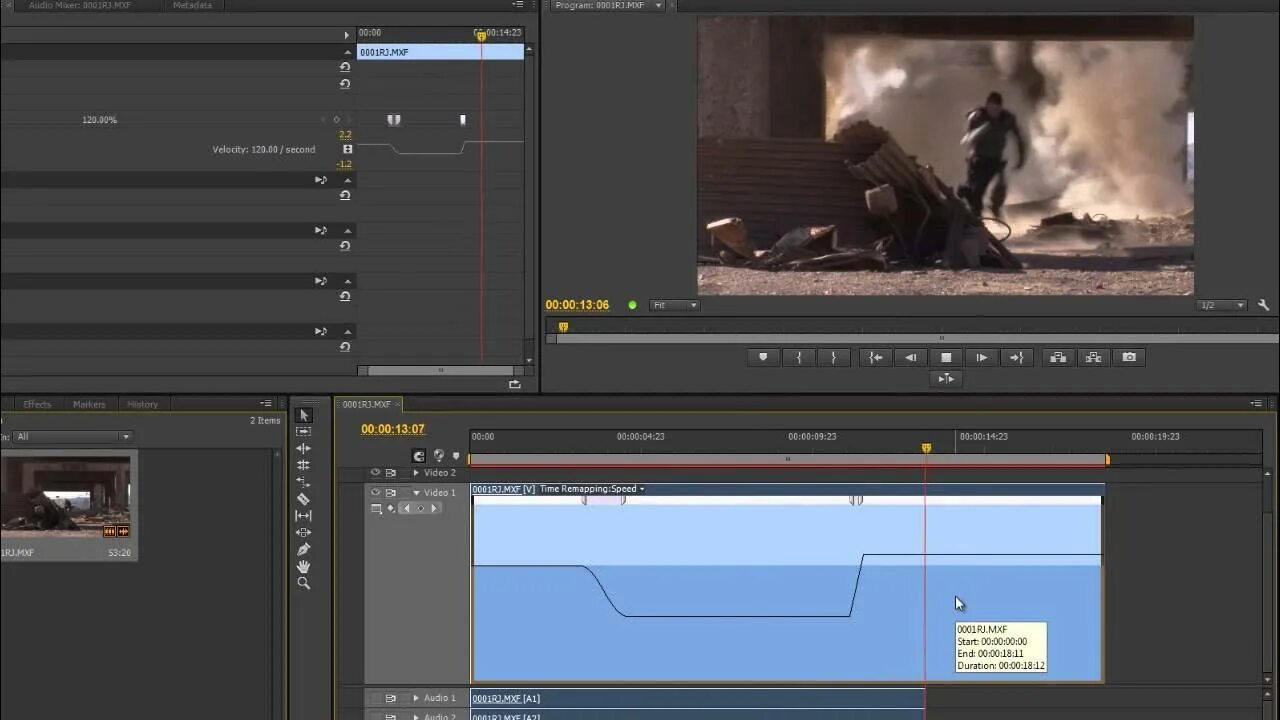Click the Lift button
Viewport: 1280px width, 720px height.
[1058, 357]
